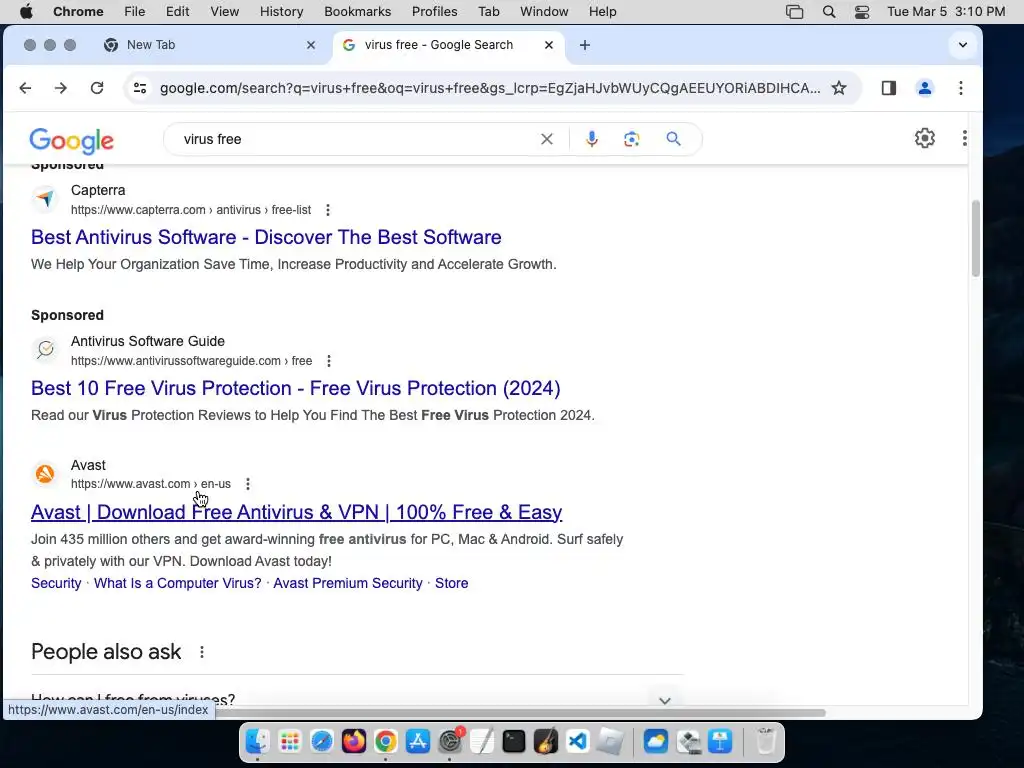Open the Chrome app menu

78,12
